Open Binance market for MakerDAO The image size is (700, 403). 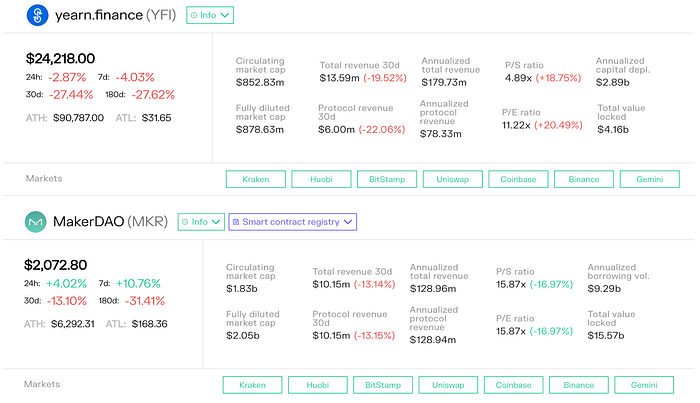579,385
